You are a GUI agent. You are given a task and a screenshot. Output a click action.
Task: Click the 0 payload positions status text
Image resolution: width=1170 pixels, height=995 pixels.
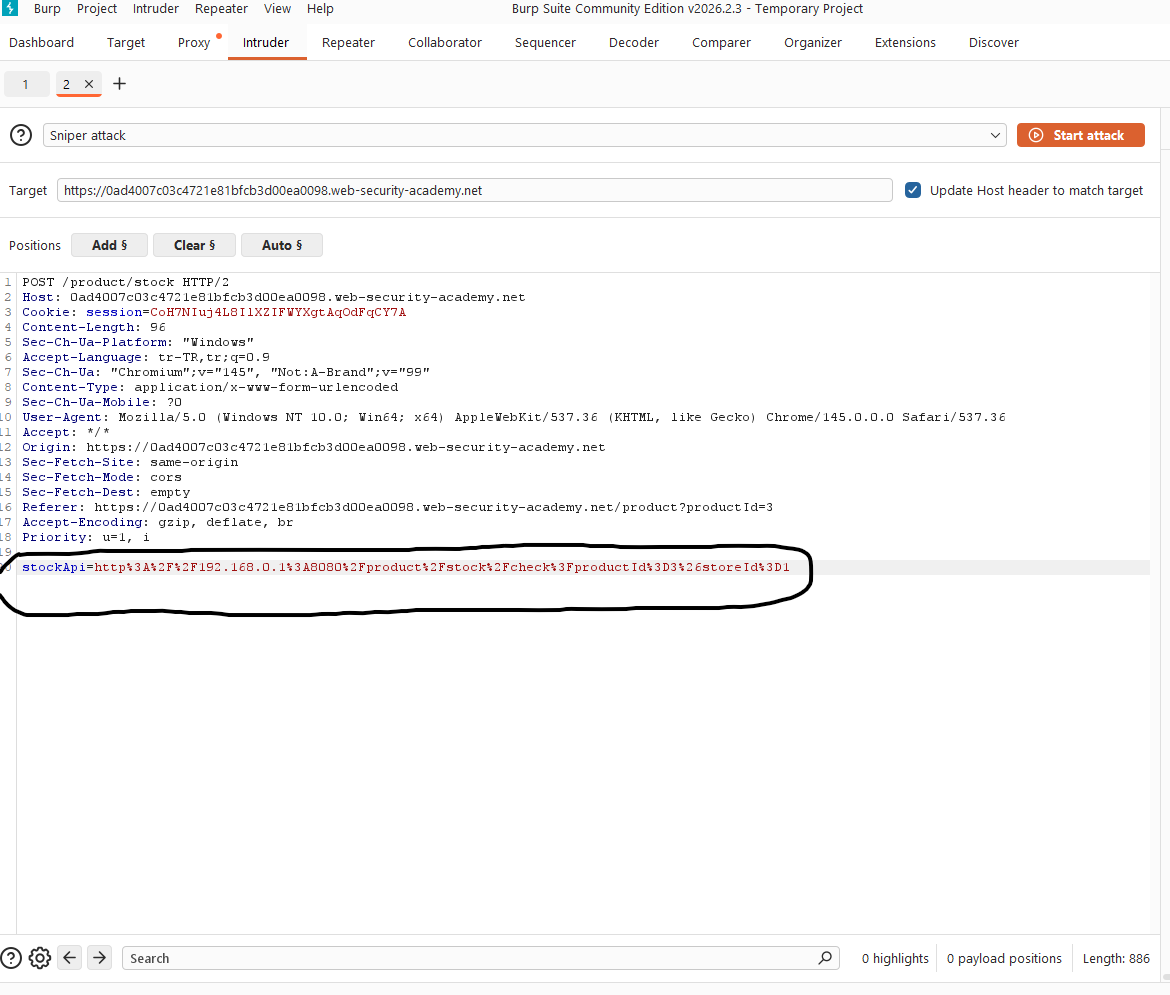click(x=1004, y=958)
